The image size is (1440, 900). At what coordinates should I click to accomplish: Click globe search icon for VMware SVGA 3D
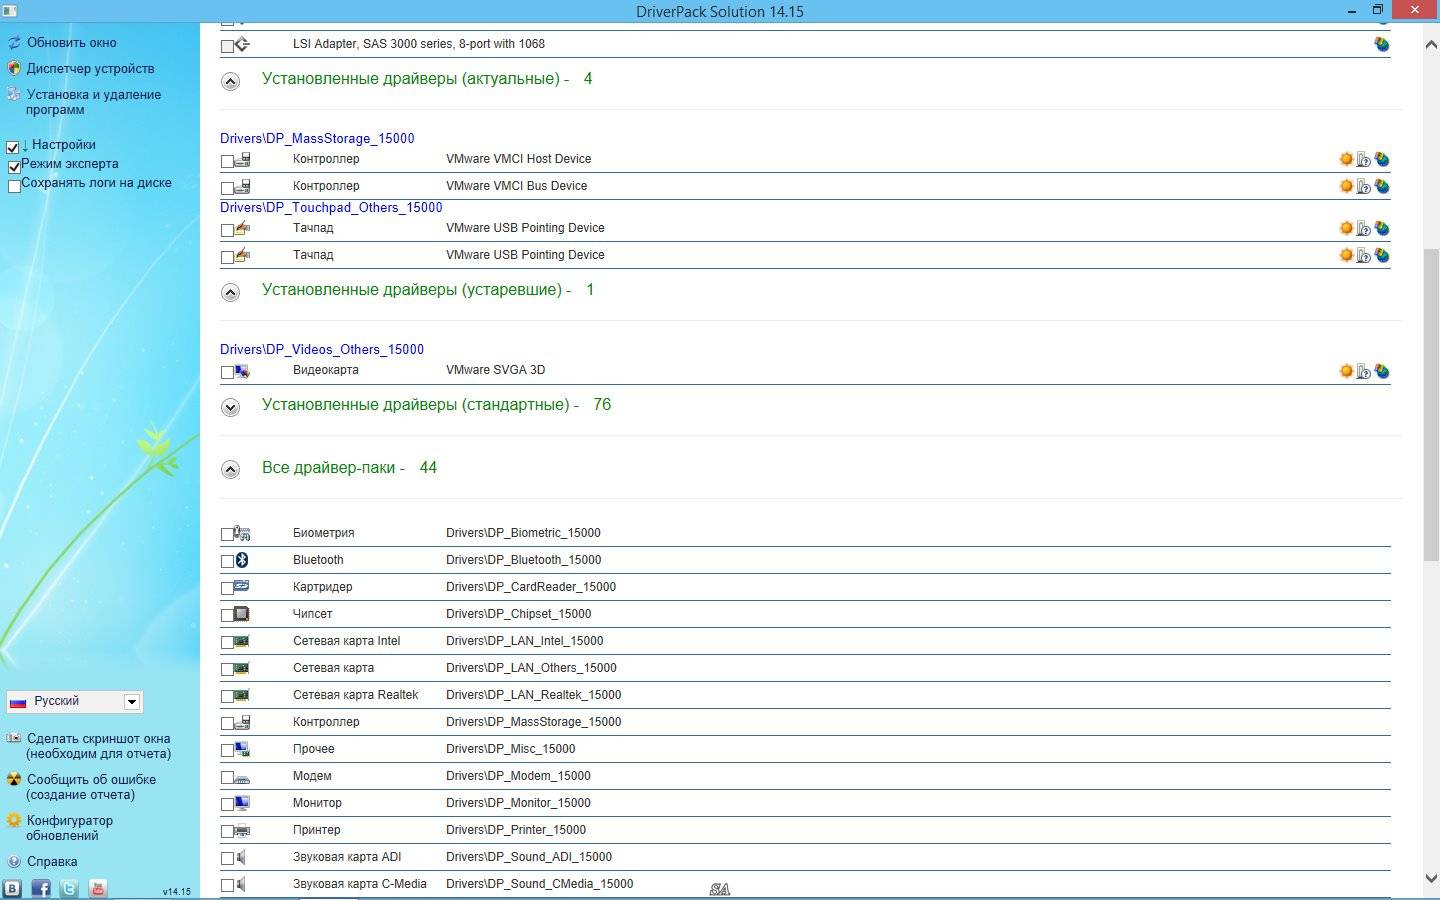1381,371
